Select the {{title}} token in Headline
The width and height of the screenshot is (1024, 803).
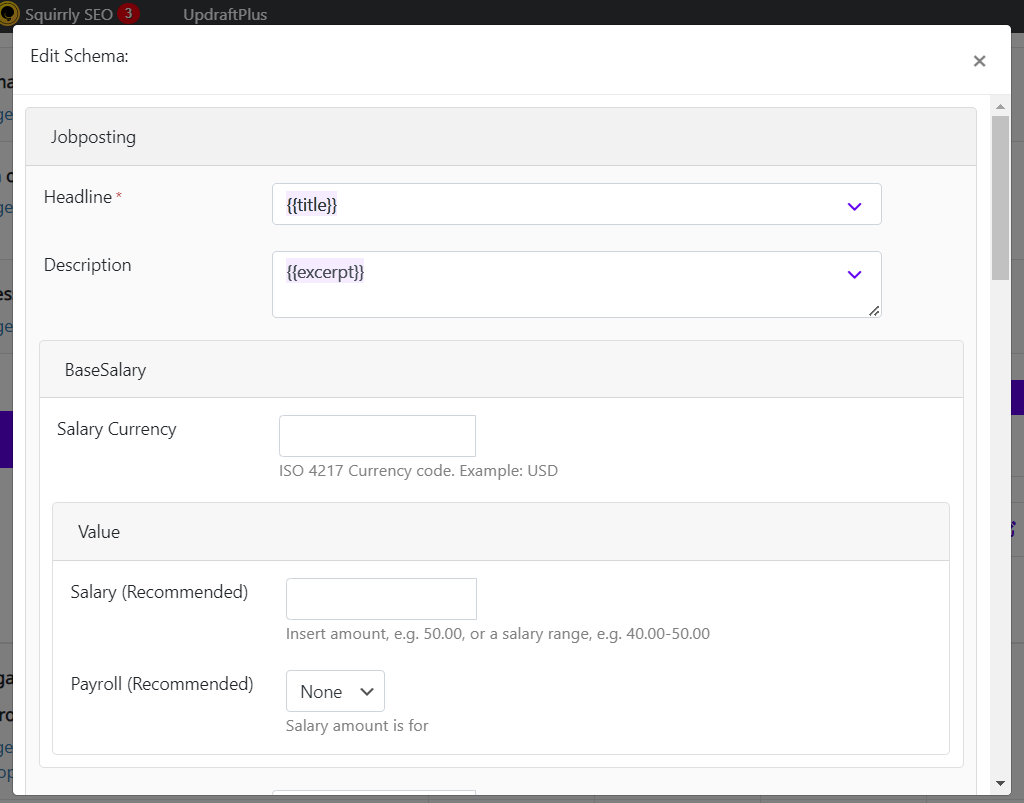(x=312, y=205)
